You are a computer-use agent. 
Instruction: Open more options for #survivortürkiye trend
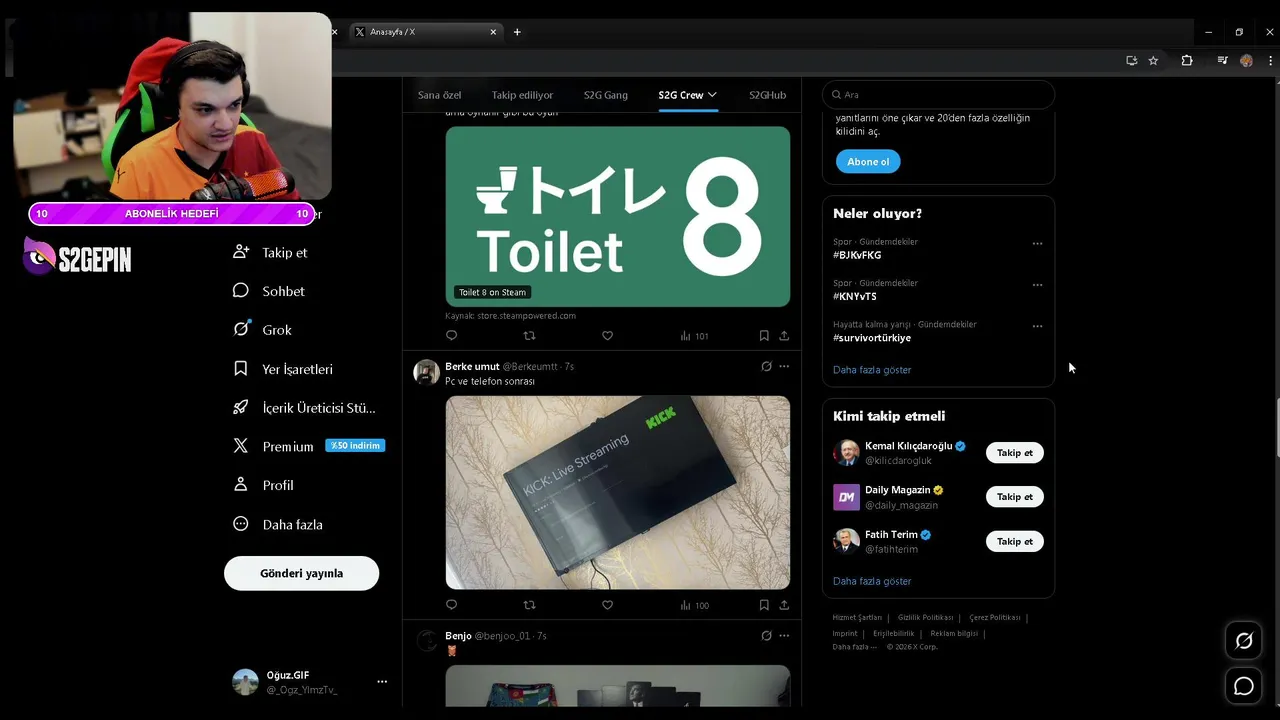pyautogui.click(x=1037, y=326)
